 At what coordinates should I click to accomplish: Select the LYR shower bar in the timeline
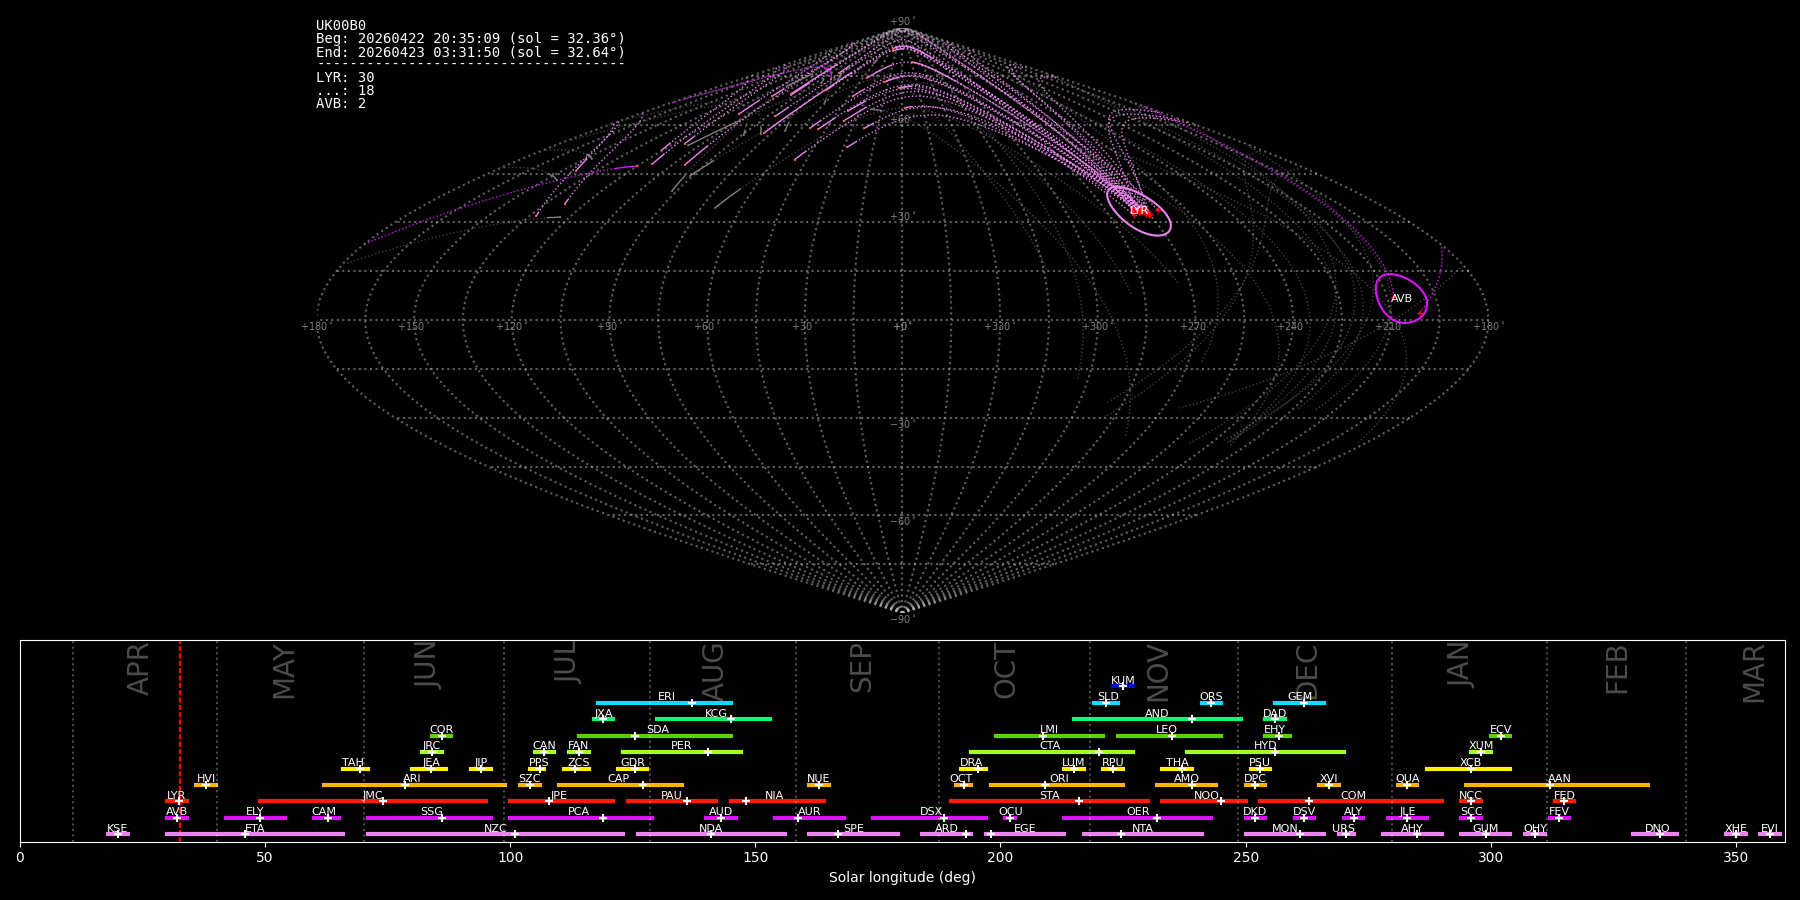[177, 801]
